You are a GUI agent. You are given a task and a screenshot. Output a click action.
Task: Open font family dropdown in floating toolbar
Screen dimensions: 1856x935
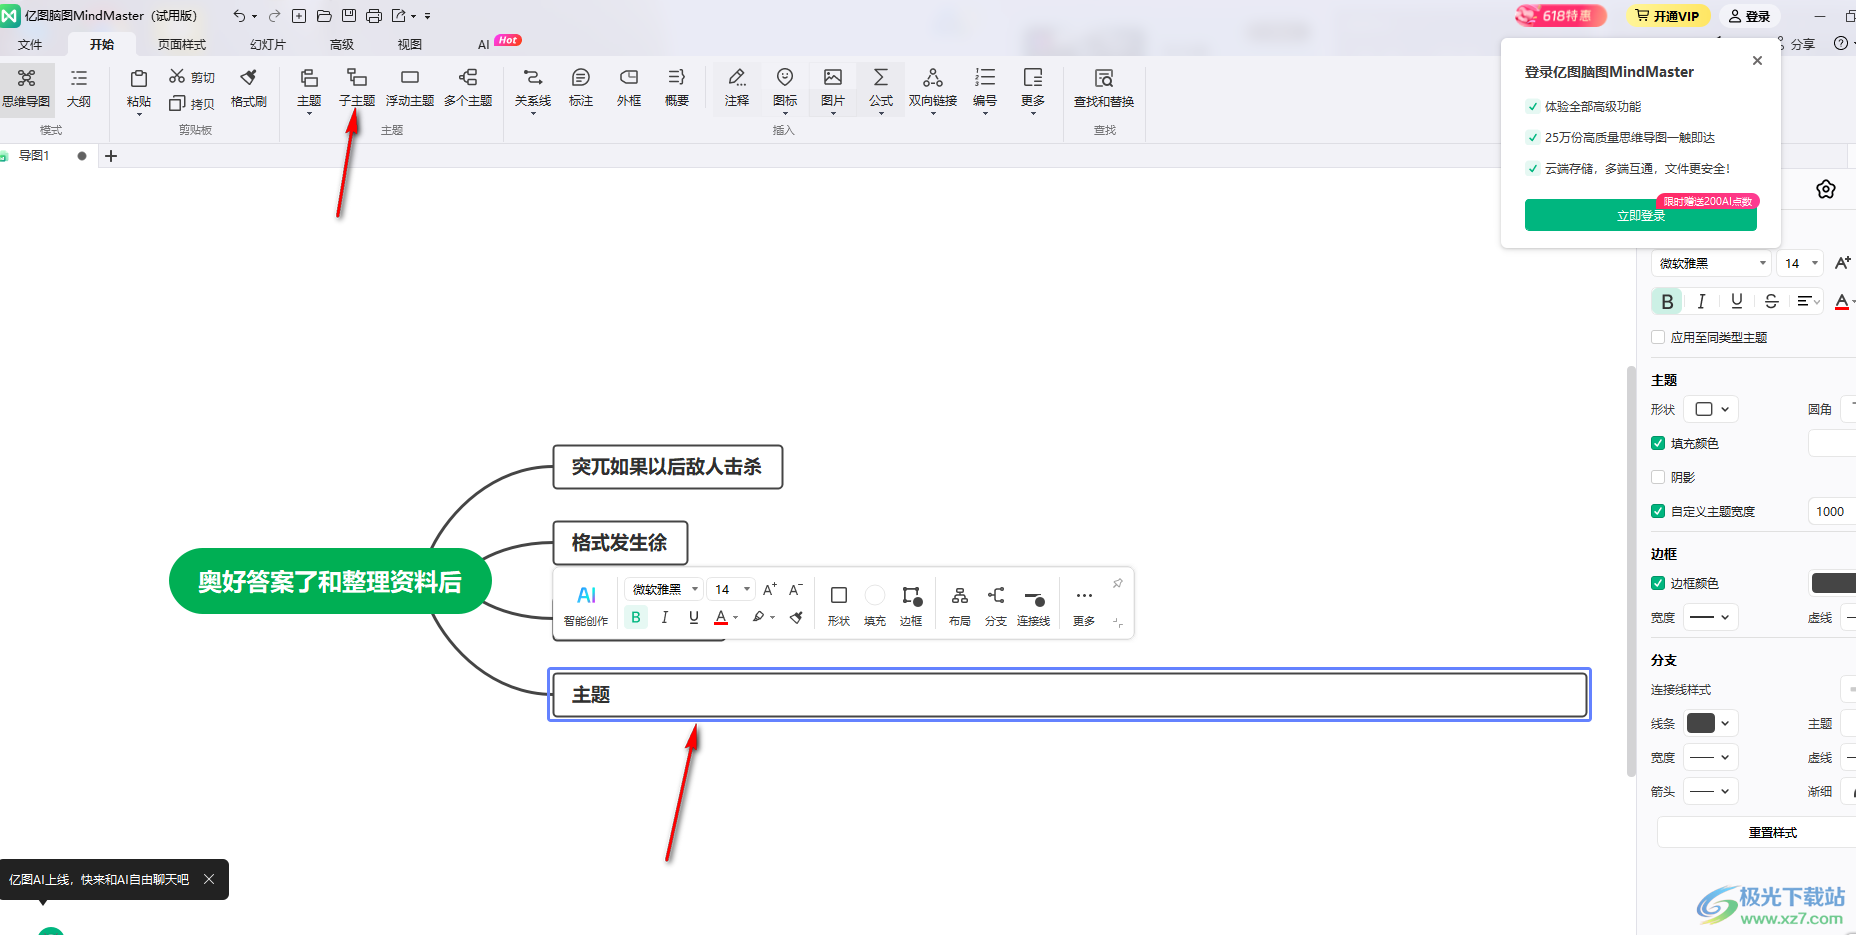pyautogui.click(x=664, y=589)
